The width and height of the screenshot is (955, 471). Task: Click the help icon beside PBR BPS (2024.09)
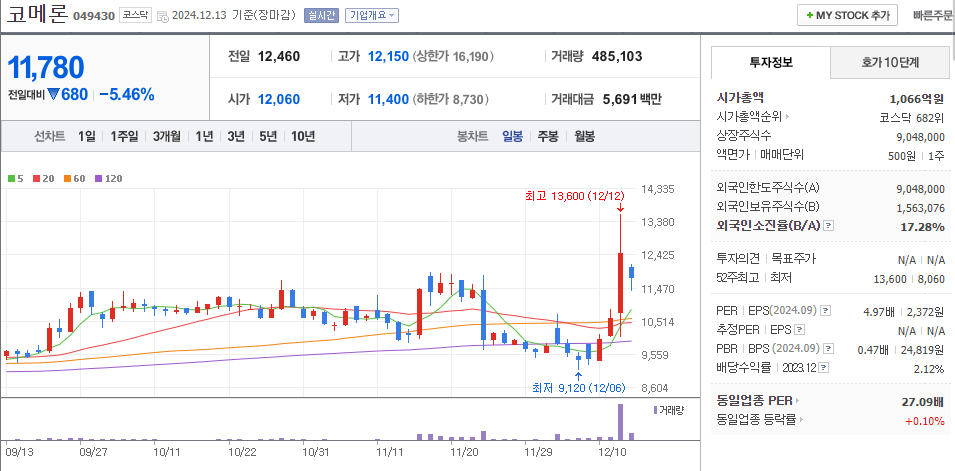828,349
